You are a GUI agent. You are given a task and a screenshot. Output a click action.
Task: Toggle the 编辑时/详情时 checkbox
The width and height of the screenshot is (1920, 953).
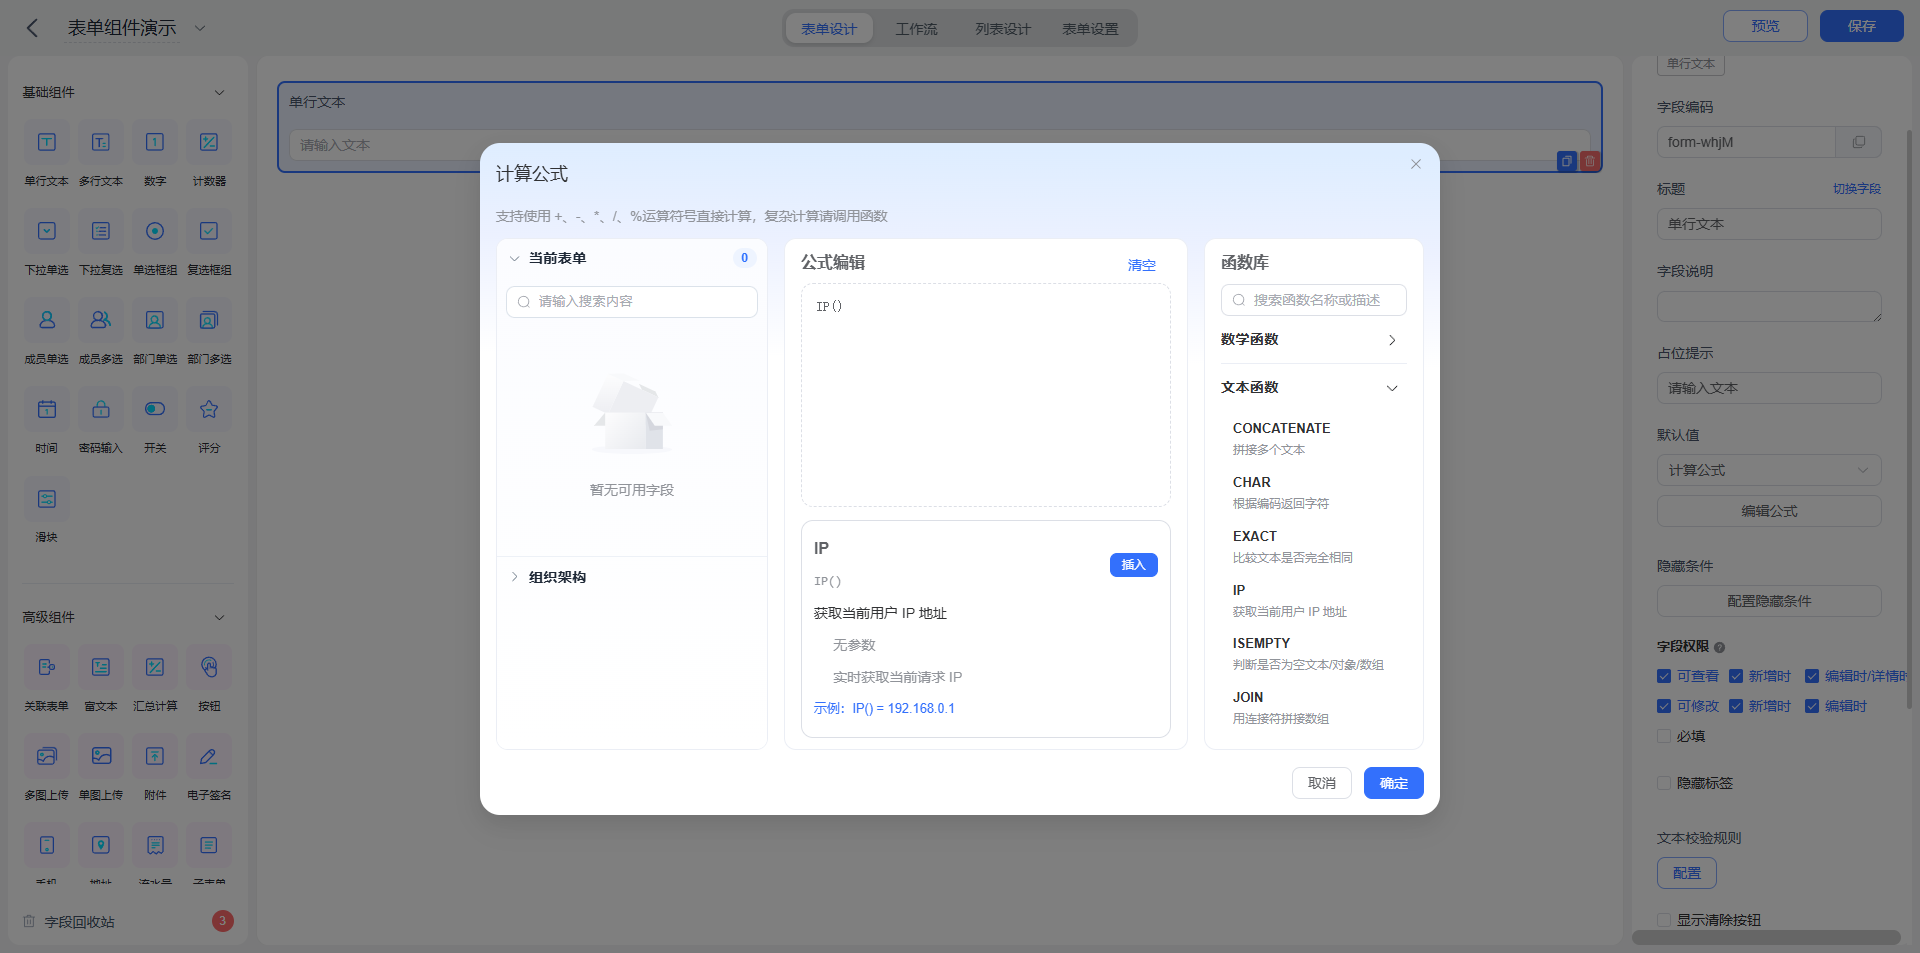[1812, 676]
